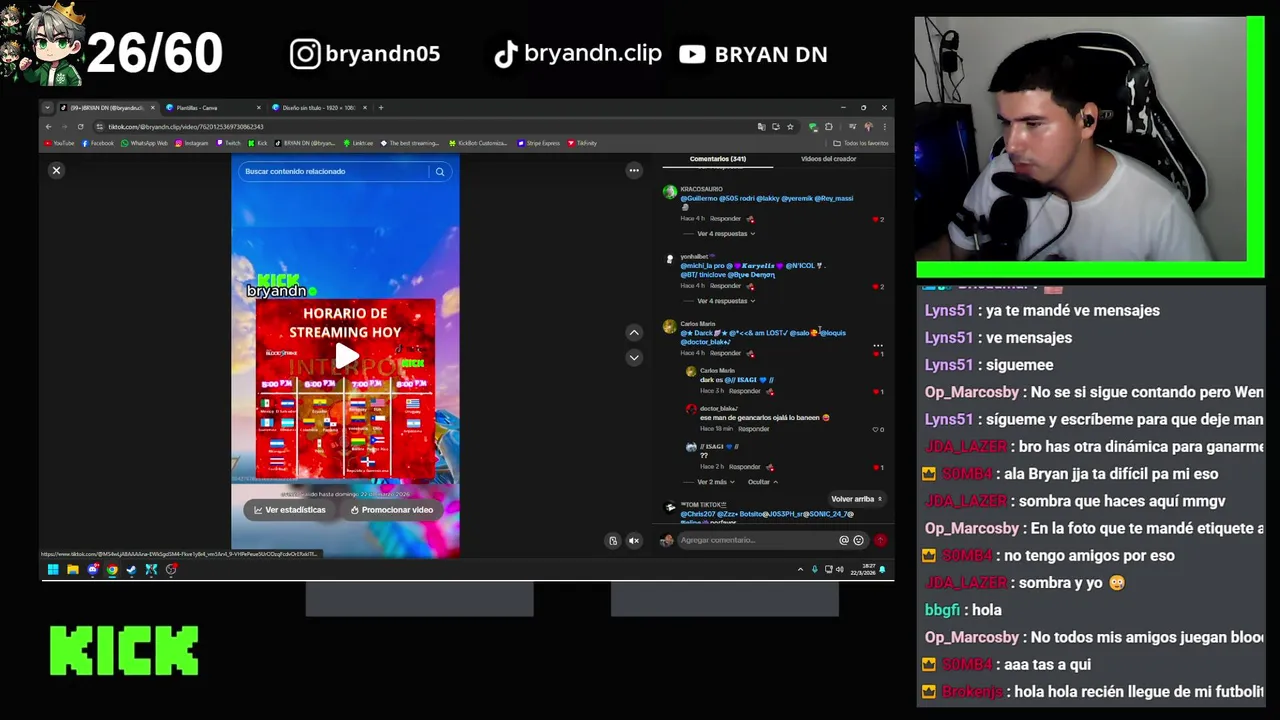This screenshot has width=1280, height=720.
Task: Click the red post comment button
Action: pos(880,540)
